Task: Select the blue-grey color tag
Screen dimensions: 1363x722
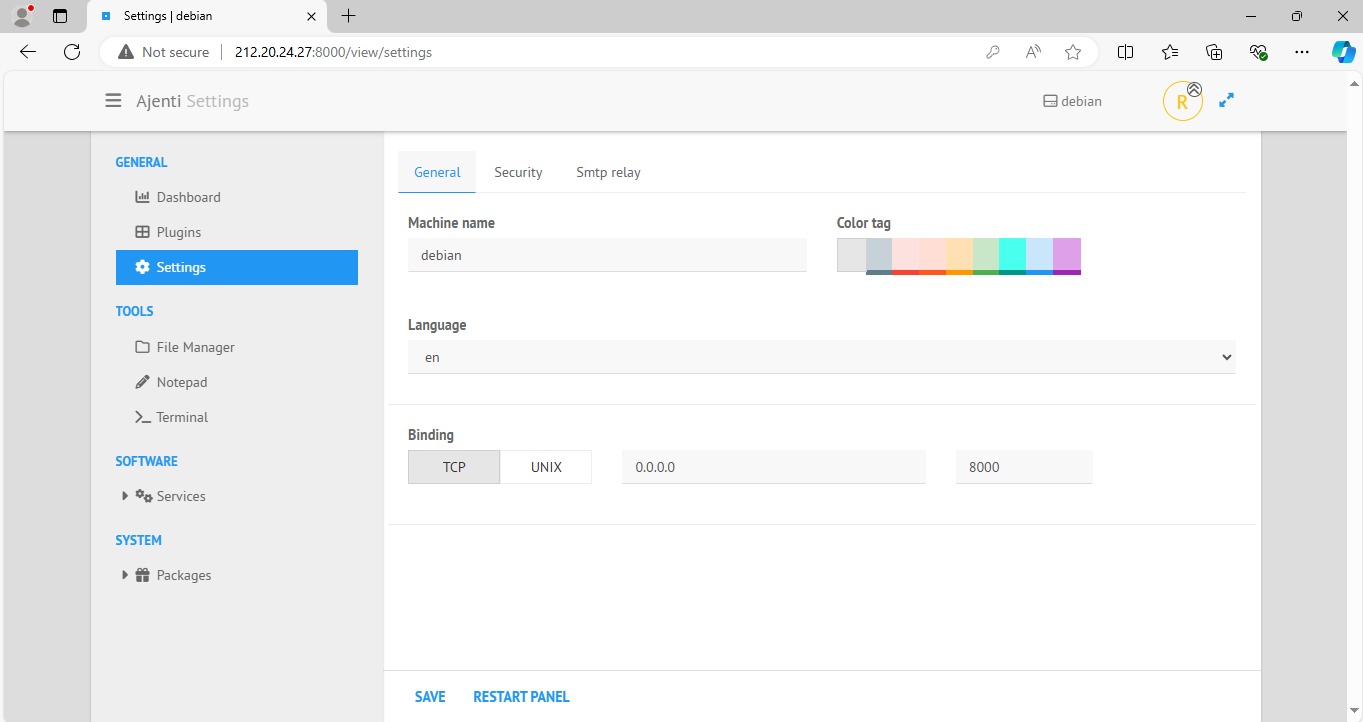Action: 879,256
